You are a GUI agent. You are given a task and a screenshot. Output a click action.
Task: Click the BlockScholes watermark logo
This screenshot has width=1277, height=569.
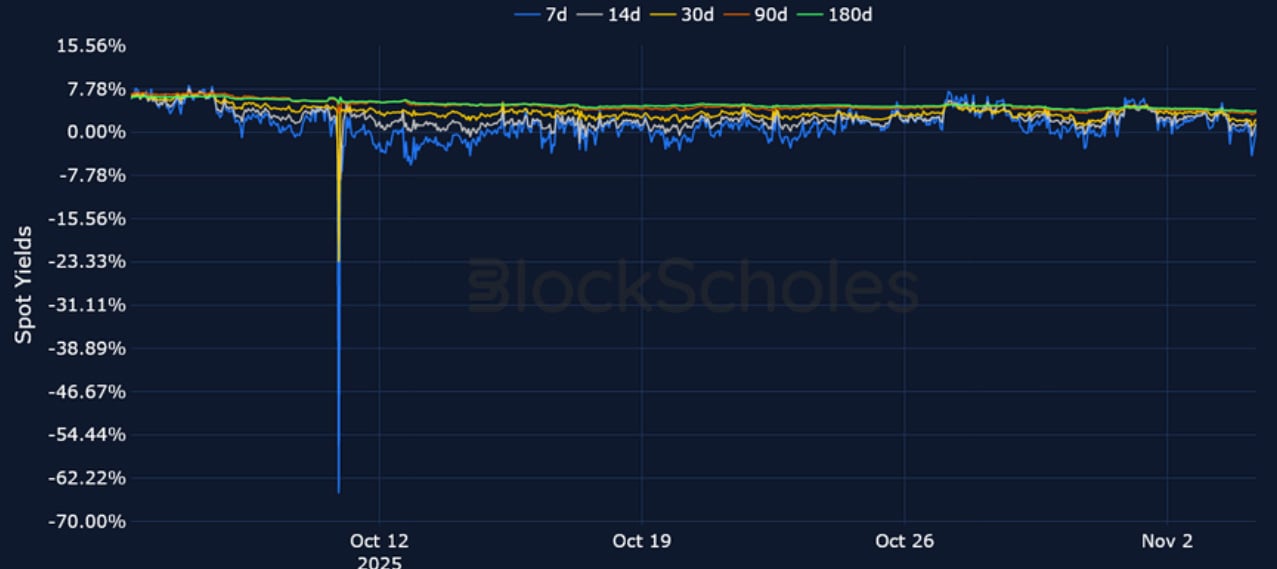point(693,285)
